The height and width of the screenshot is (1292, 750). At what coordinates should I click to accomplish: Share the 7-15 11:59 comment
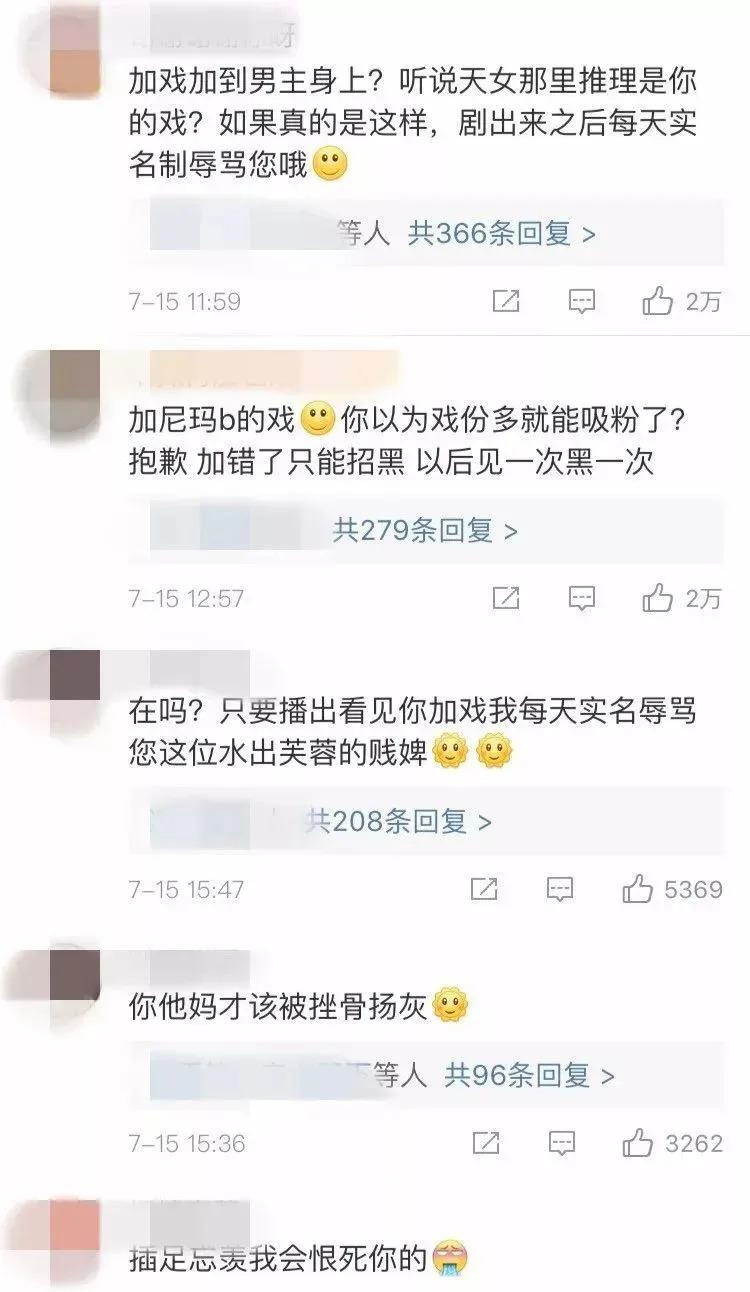(506, 300)
